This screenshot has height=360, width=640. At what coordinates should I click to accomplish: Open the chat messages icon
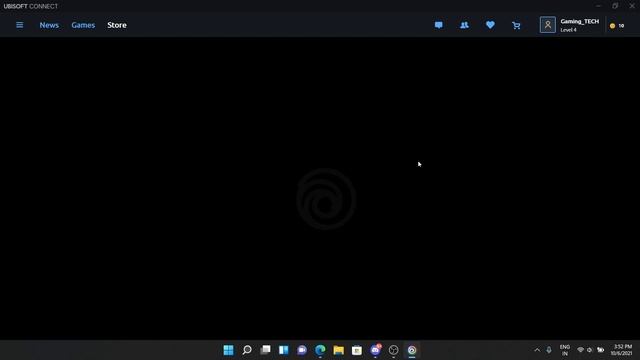438,25
